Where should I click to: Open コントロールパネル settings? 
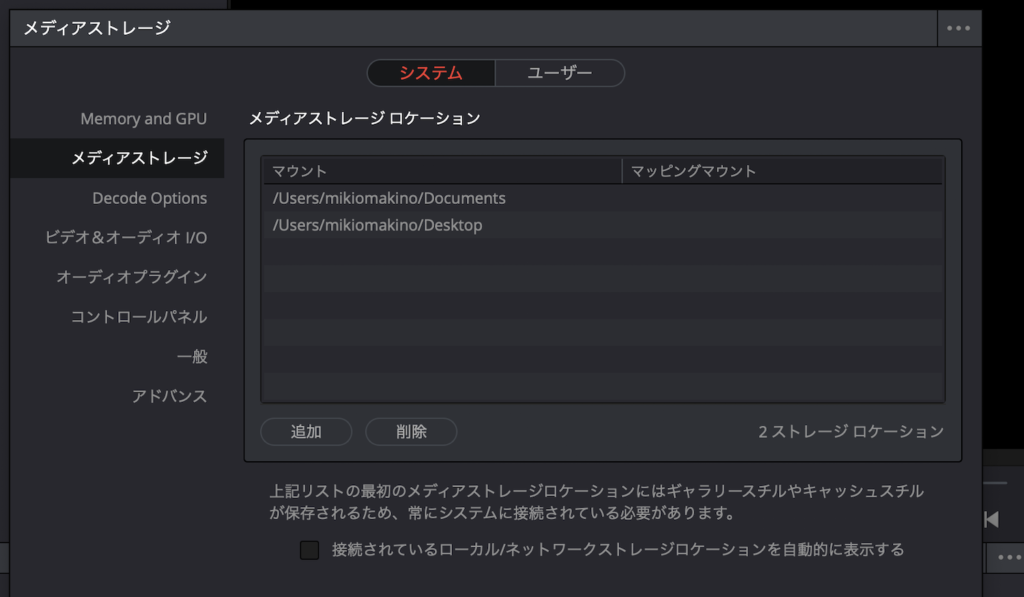point(139,317)
